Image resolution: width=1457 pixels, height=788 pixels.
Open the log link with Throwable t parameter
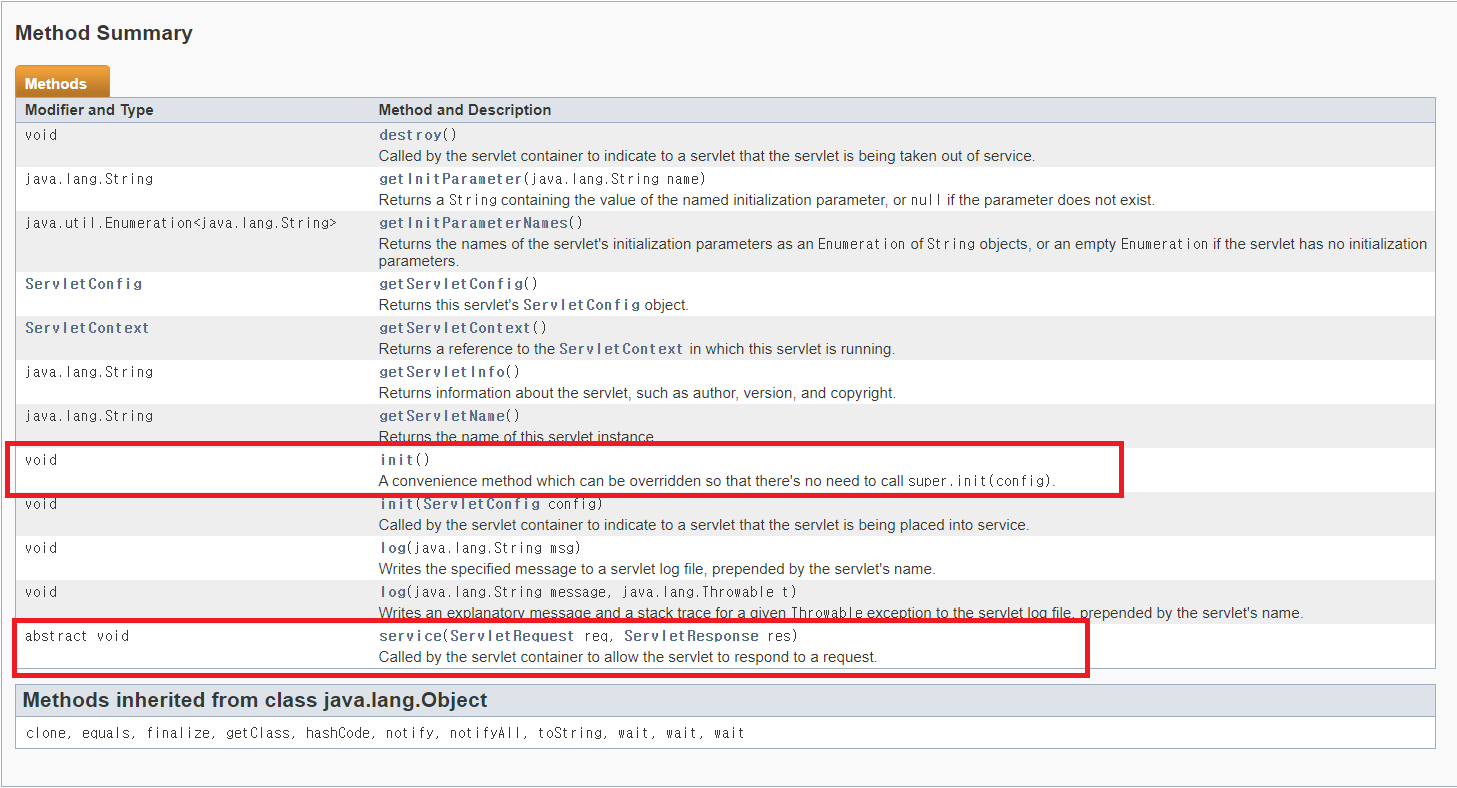391,592
